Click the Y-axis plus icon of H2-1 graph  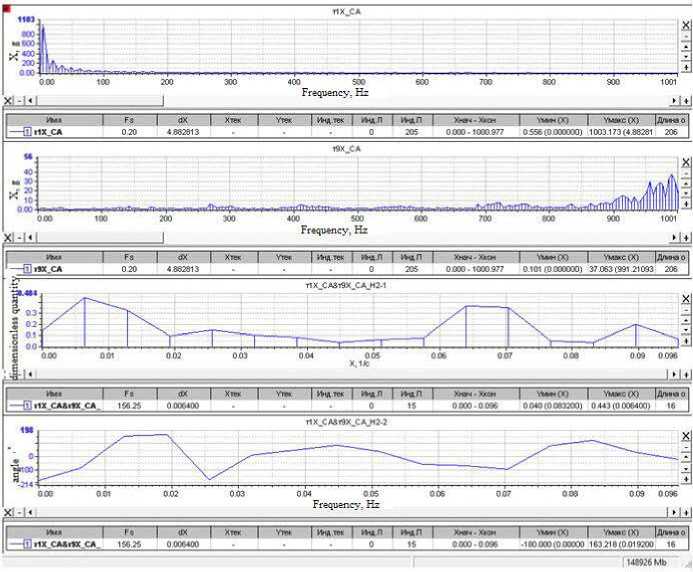685,341
